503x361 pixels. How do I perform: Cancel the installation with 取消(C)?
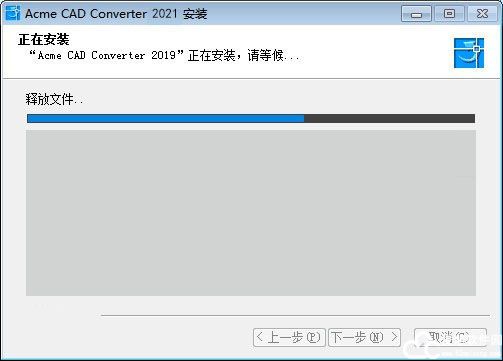click(x=450, y=337)
